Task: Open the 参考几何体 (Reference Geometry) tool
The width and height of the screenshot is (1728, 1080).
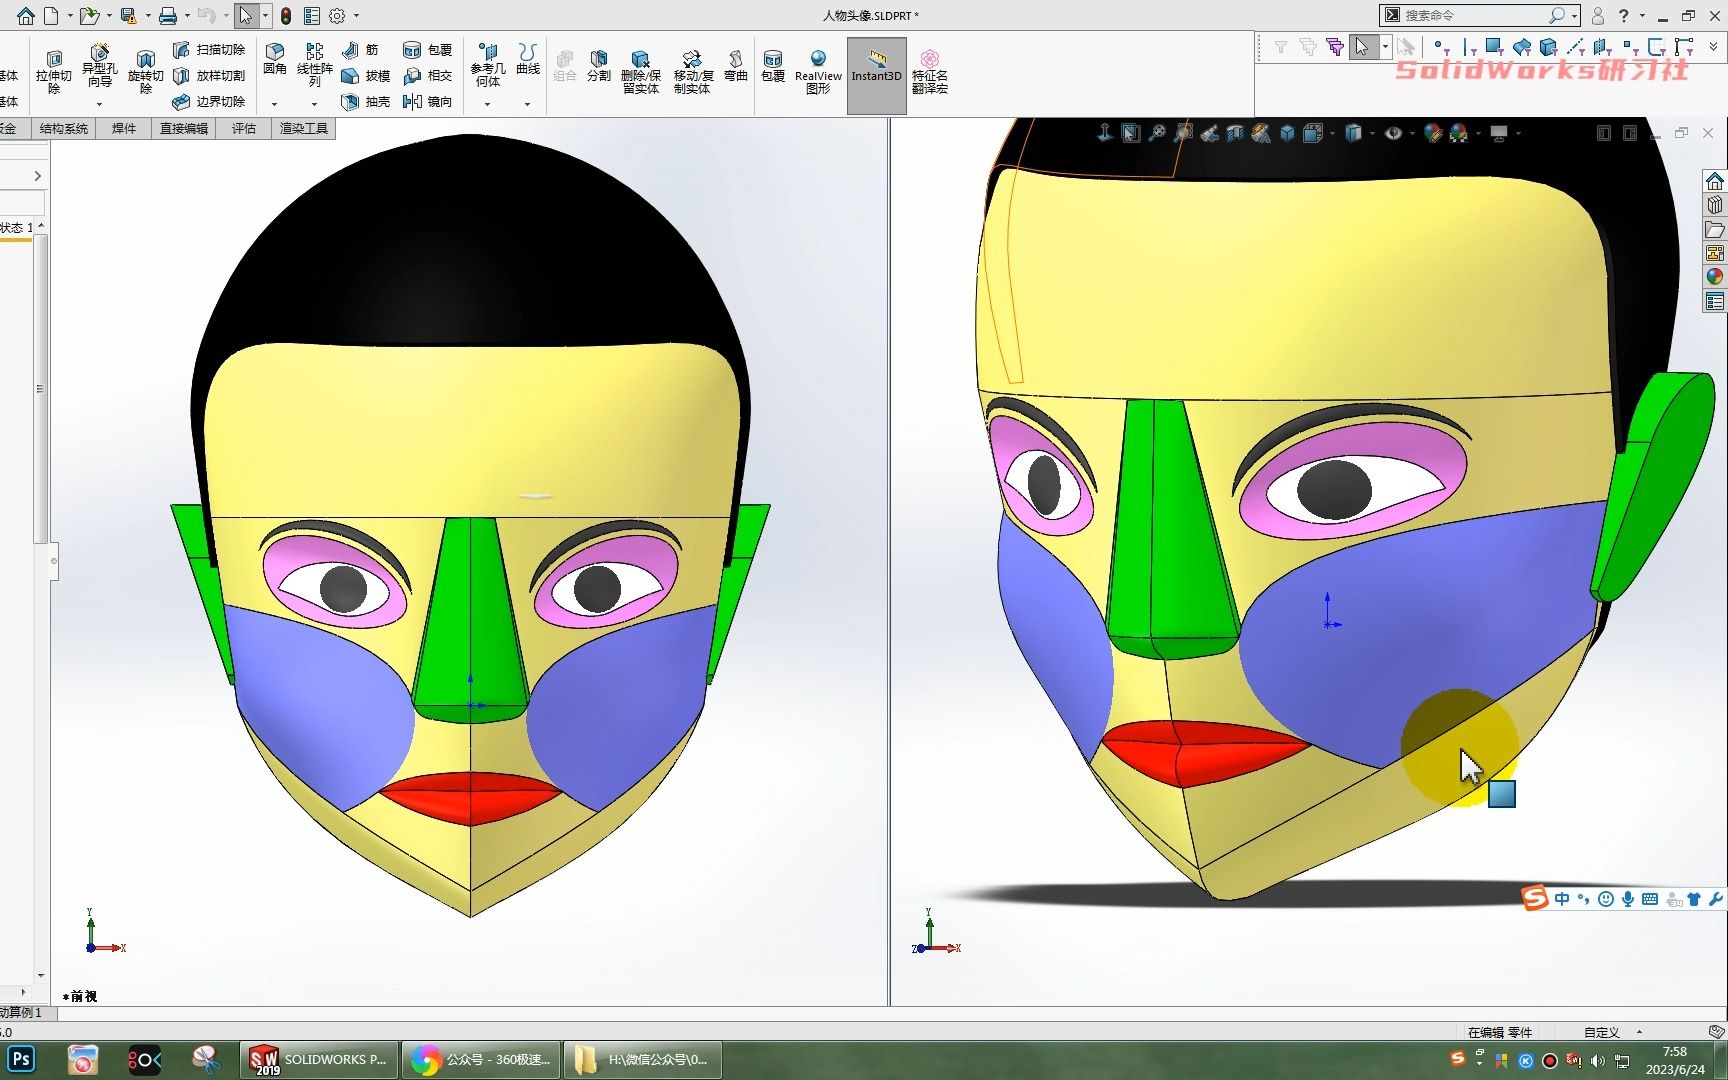Action: click(x=488, y=66)
